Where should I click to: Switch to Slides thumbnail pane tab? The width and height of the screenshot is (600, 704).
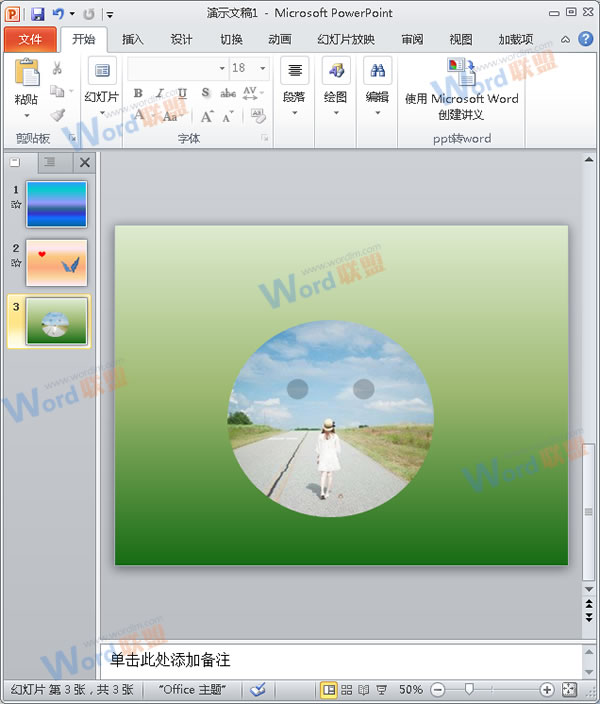[15, 162]
